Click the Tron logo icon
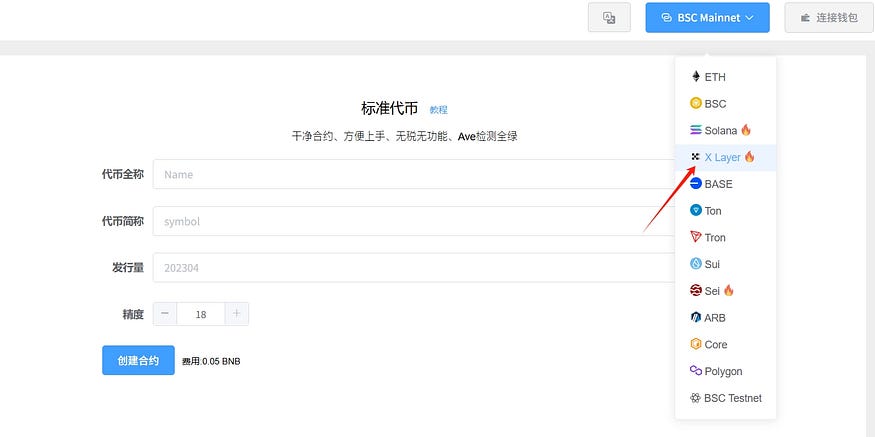 pyautogui.click(x=695, y=237)
